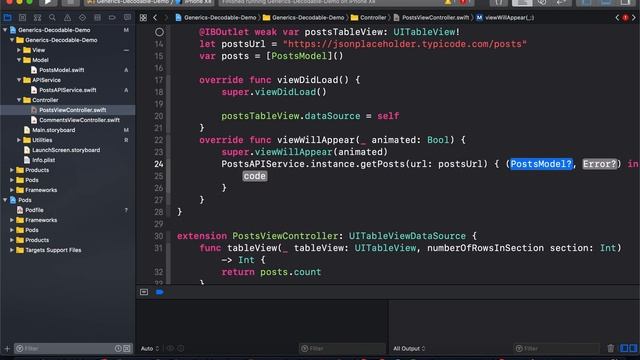
Task: Expand the Targets Support Files folder
Action: (12, 250)
